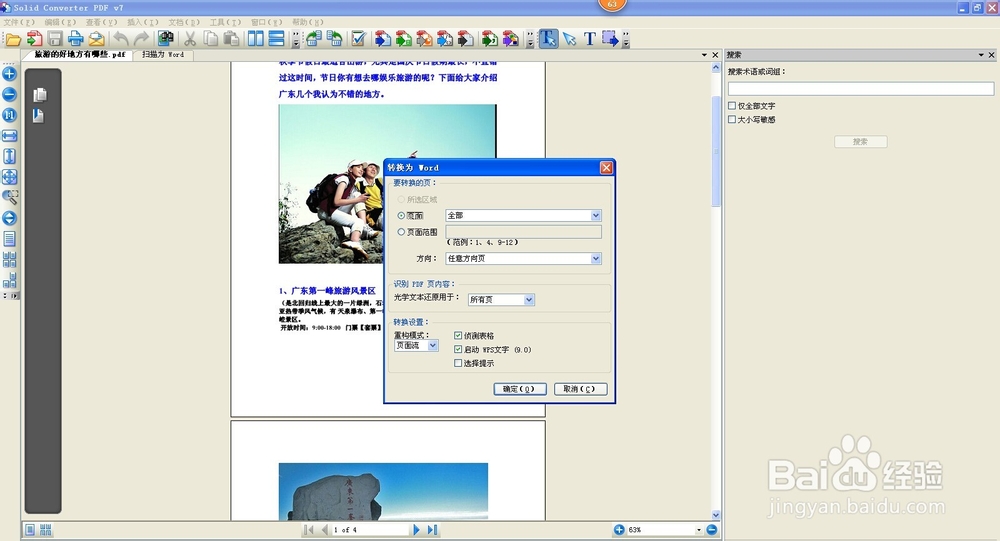This screenshot has width=1000, height=541.
Task: Zoom out with the left sidebar minus icon
Action: point(10,94)
